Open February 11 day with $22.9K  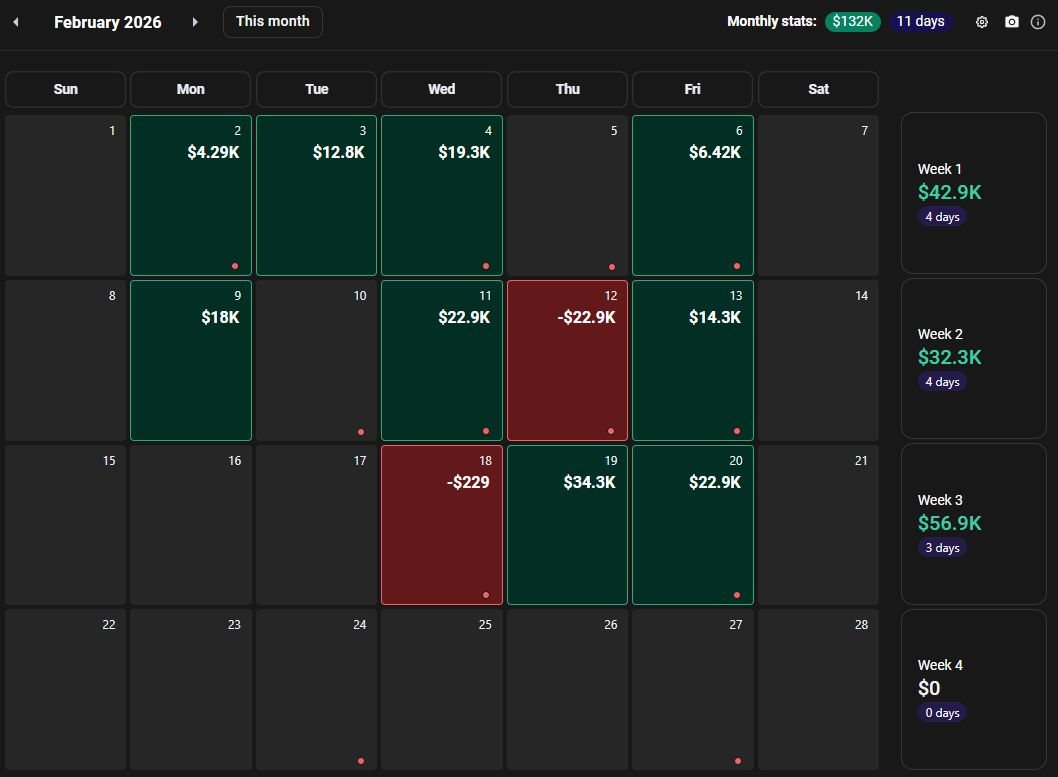442,360
